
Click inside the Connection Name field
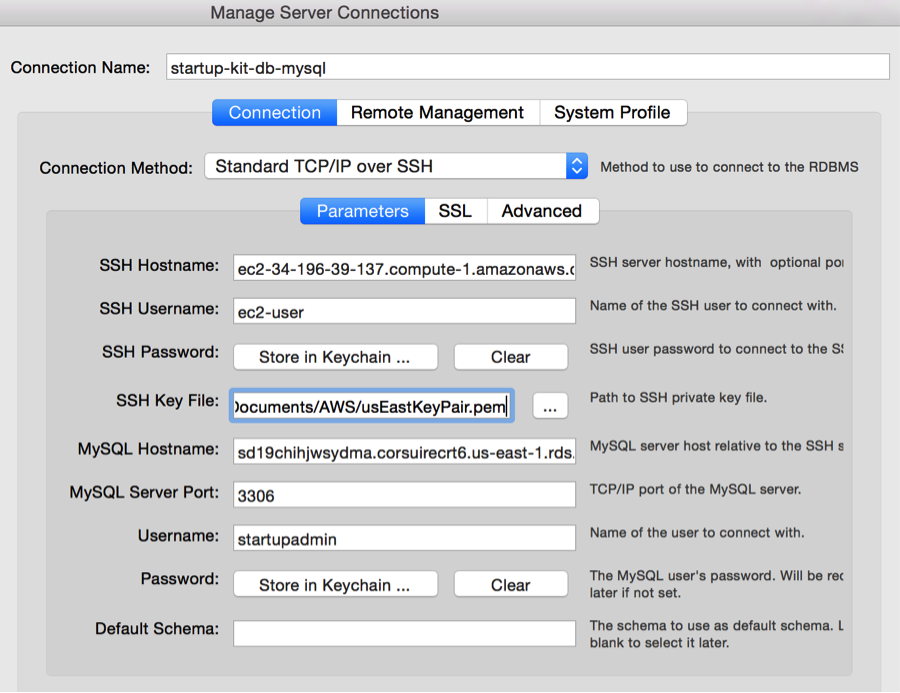pyautogui.click(x=527, y=67)
